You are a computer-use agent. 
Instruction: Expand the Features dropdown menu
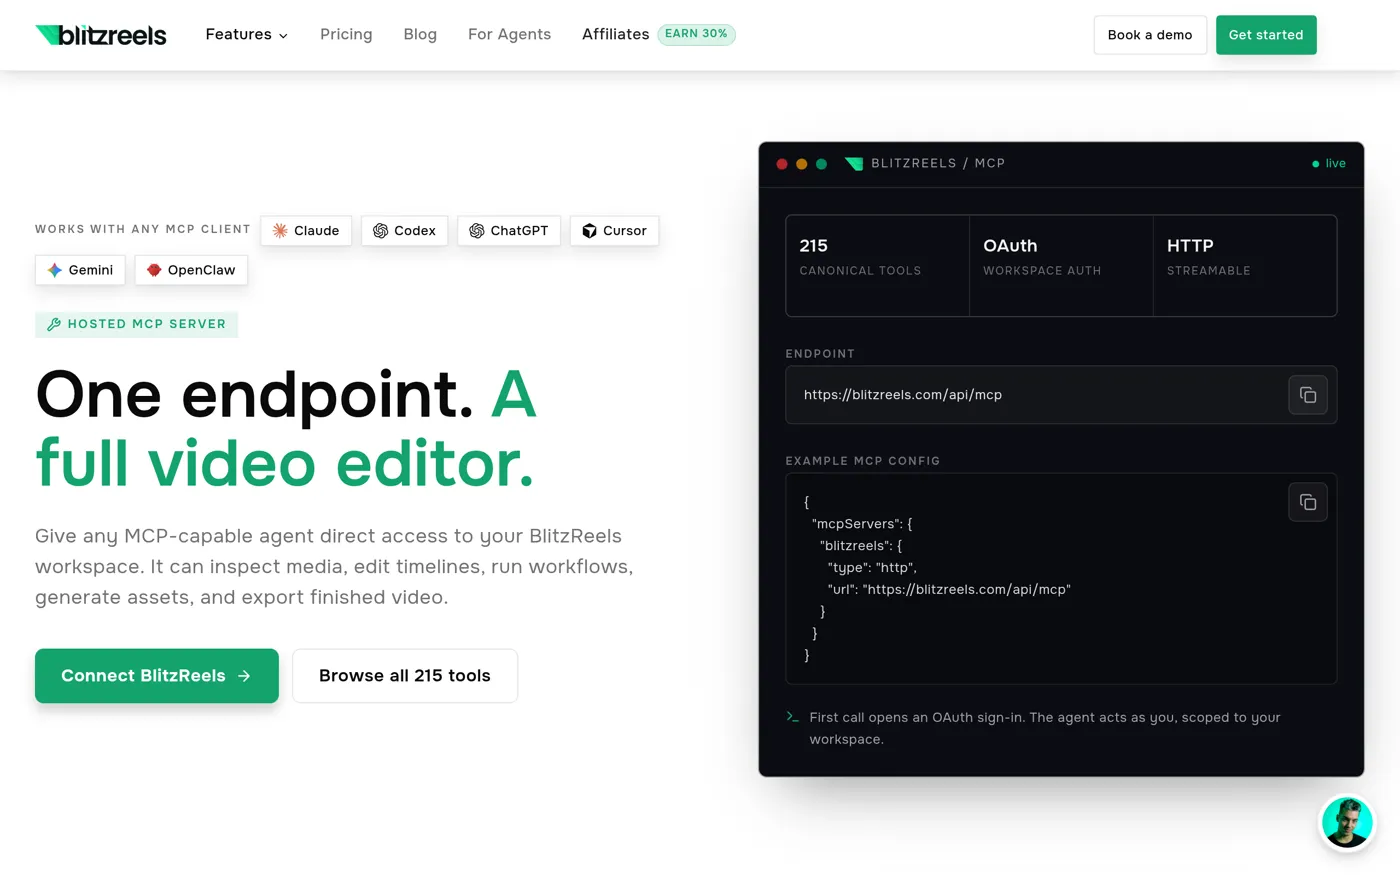pyautogui.click(x=247, y=35)
